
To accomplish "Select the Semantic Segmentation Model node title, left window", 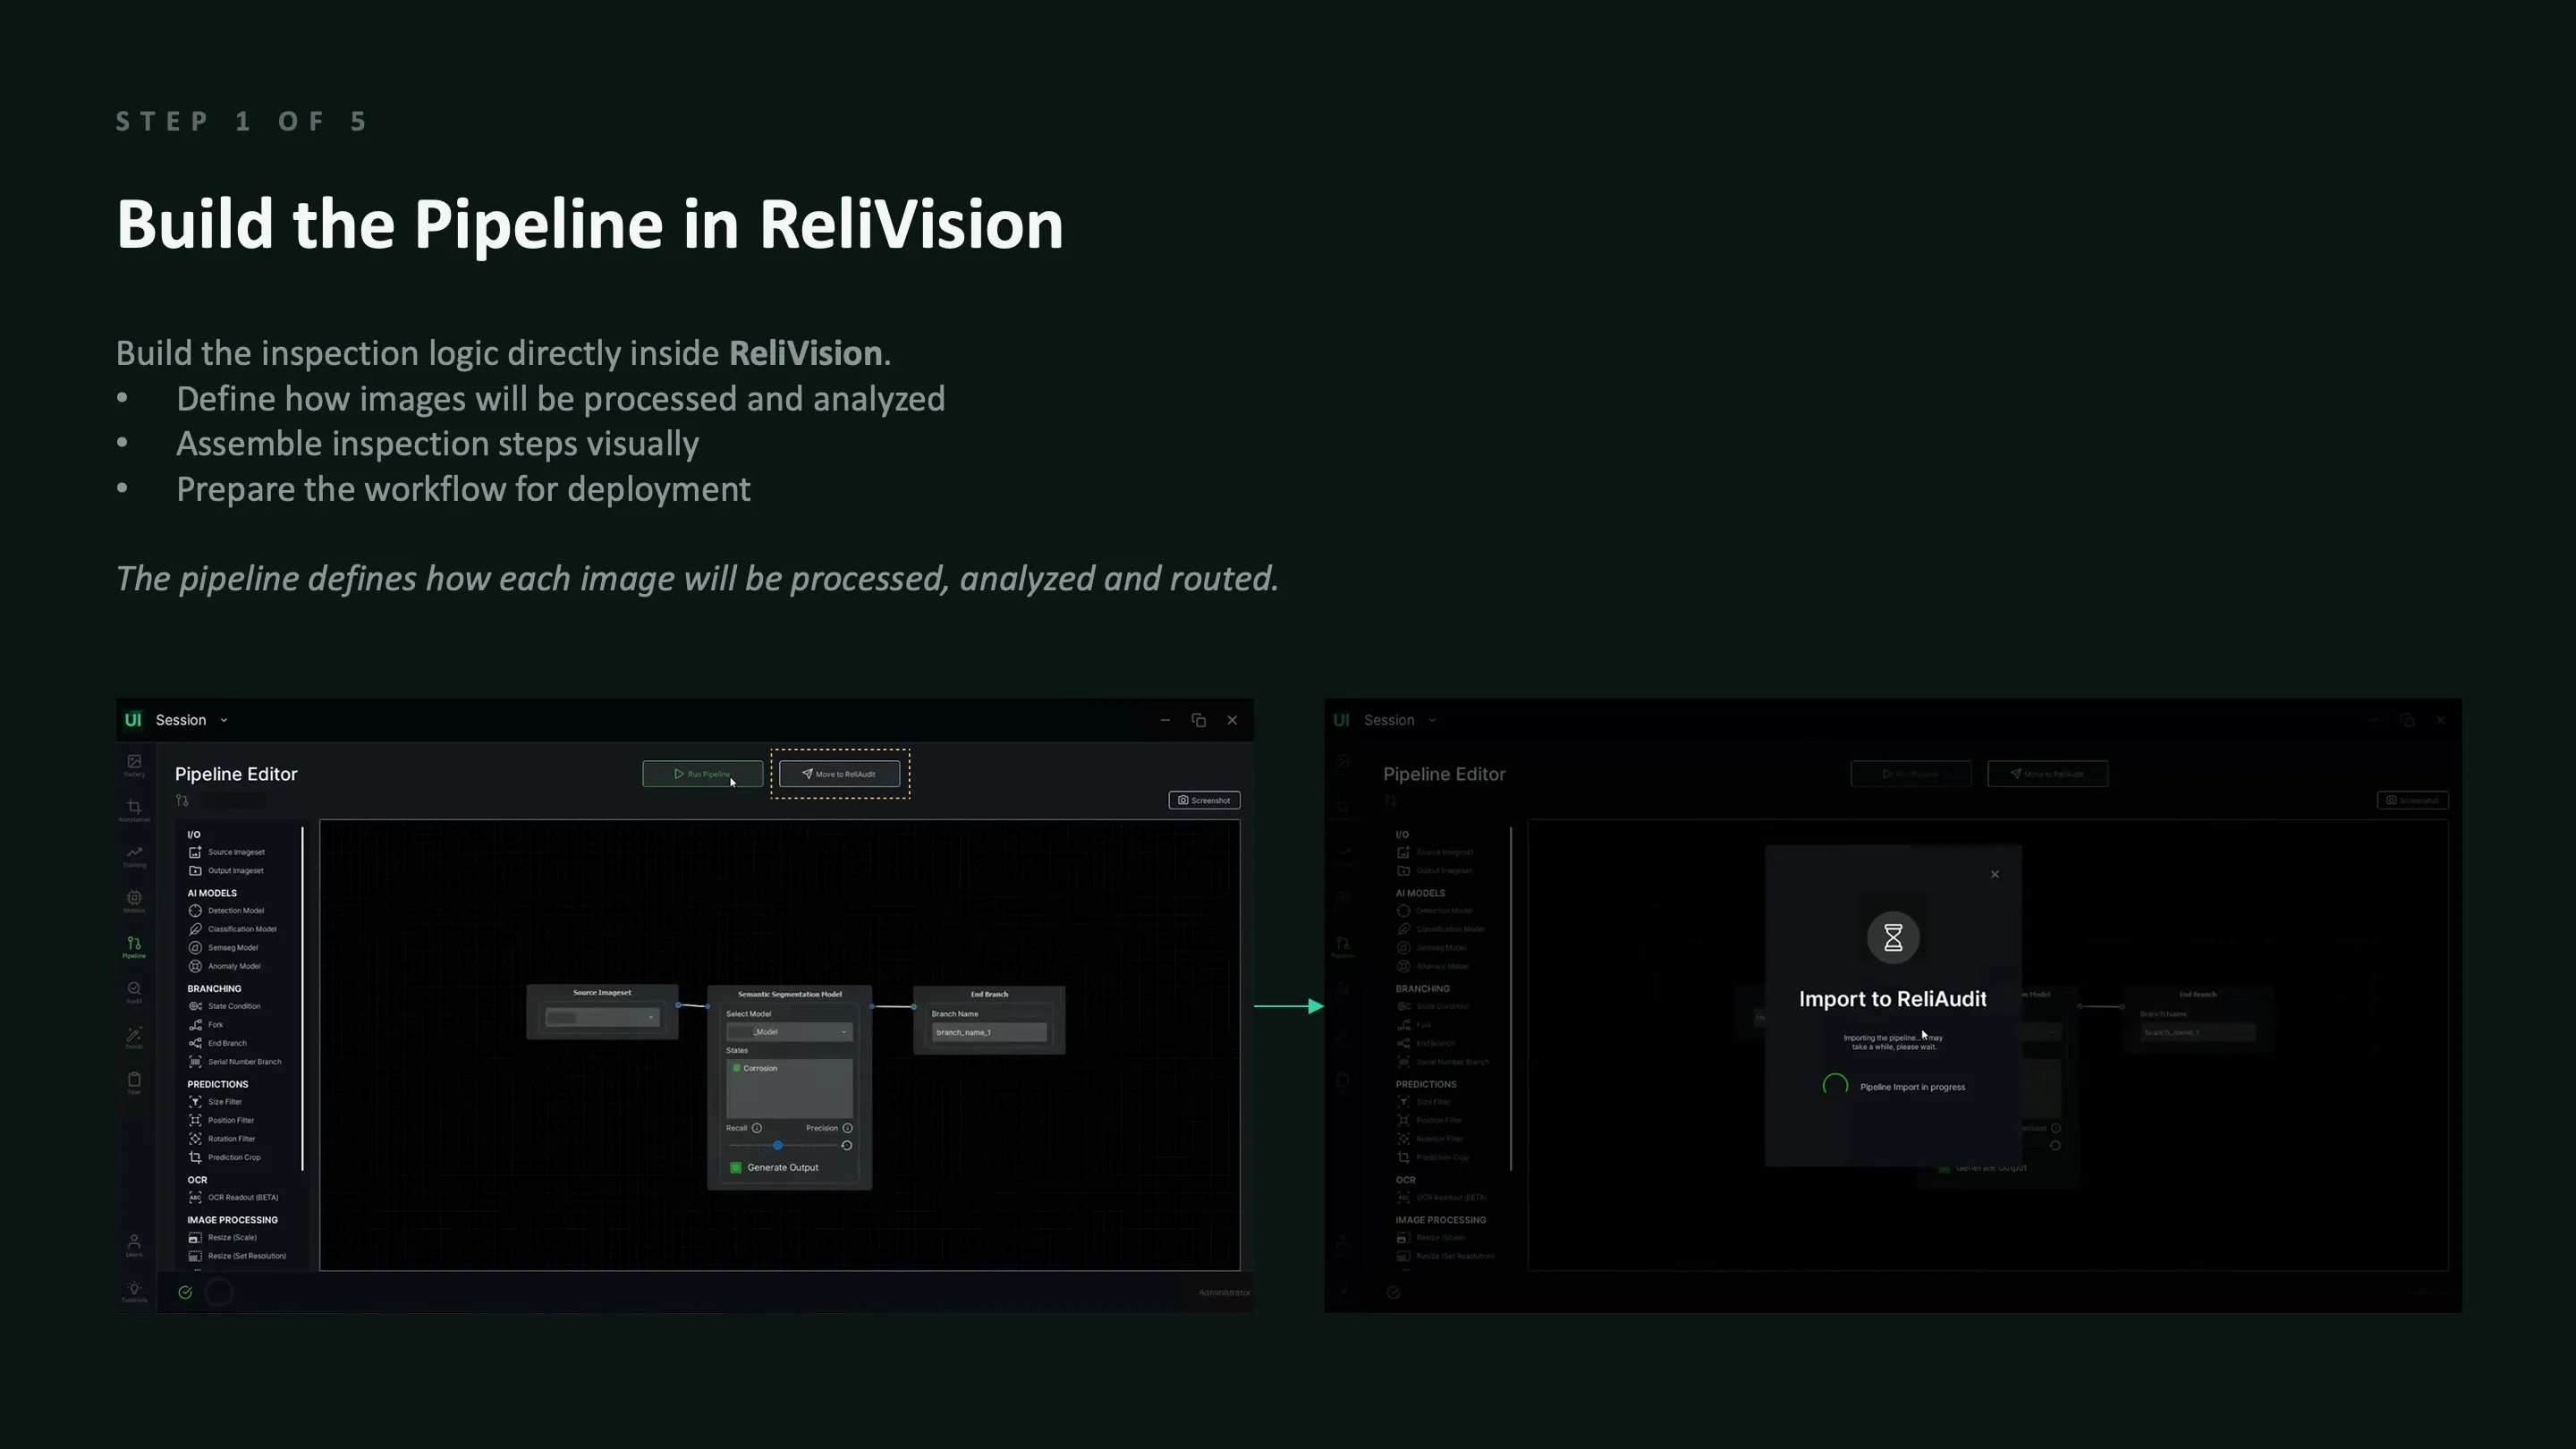I will [x=790, y=994].
